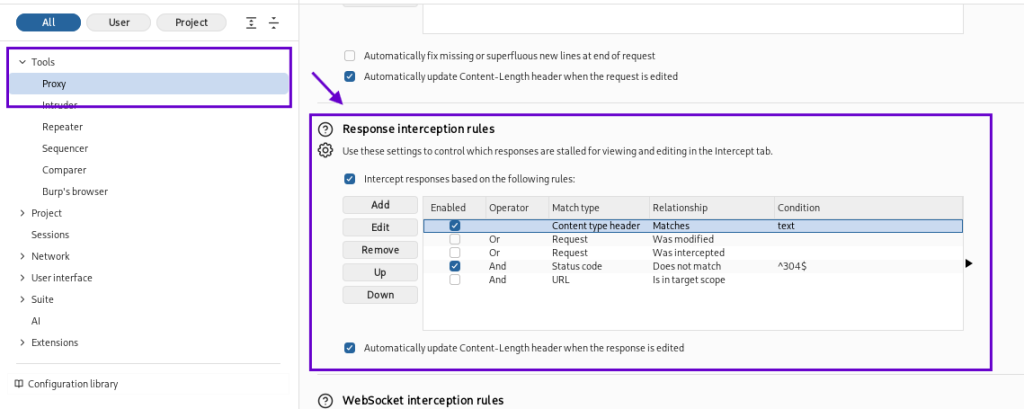Expand the Project tree section
Viewport: 1024px width, 409px height.
pos(22,213)
